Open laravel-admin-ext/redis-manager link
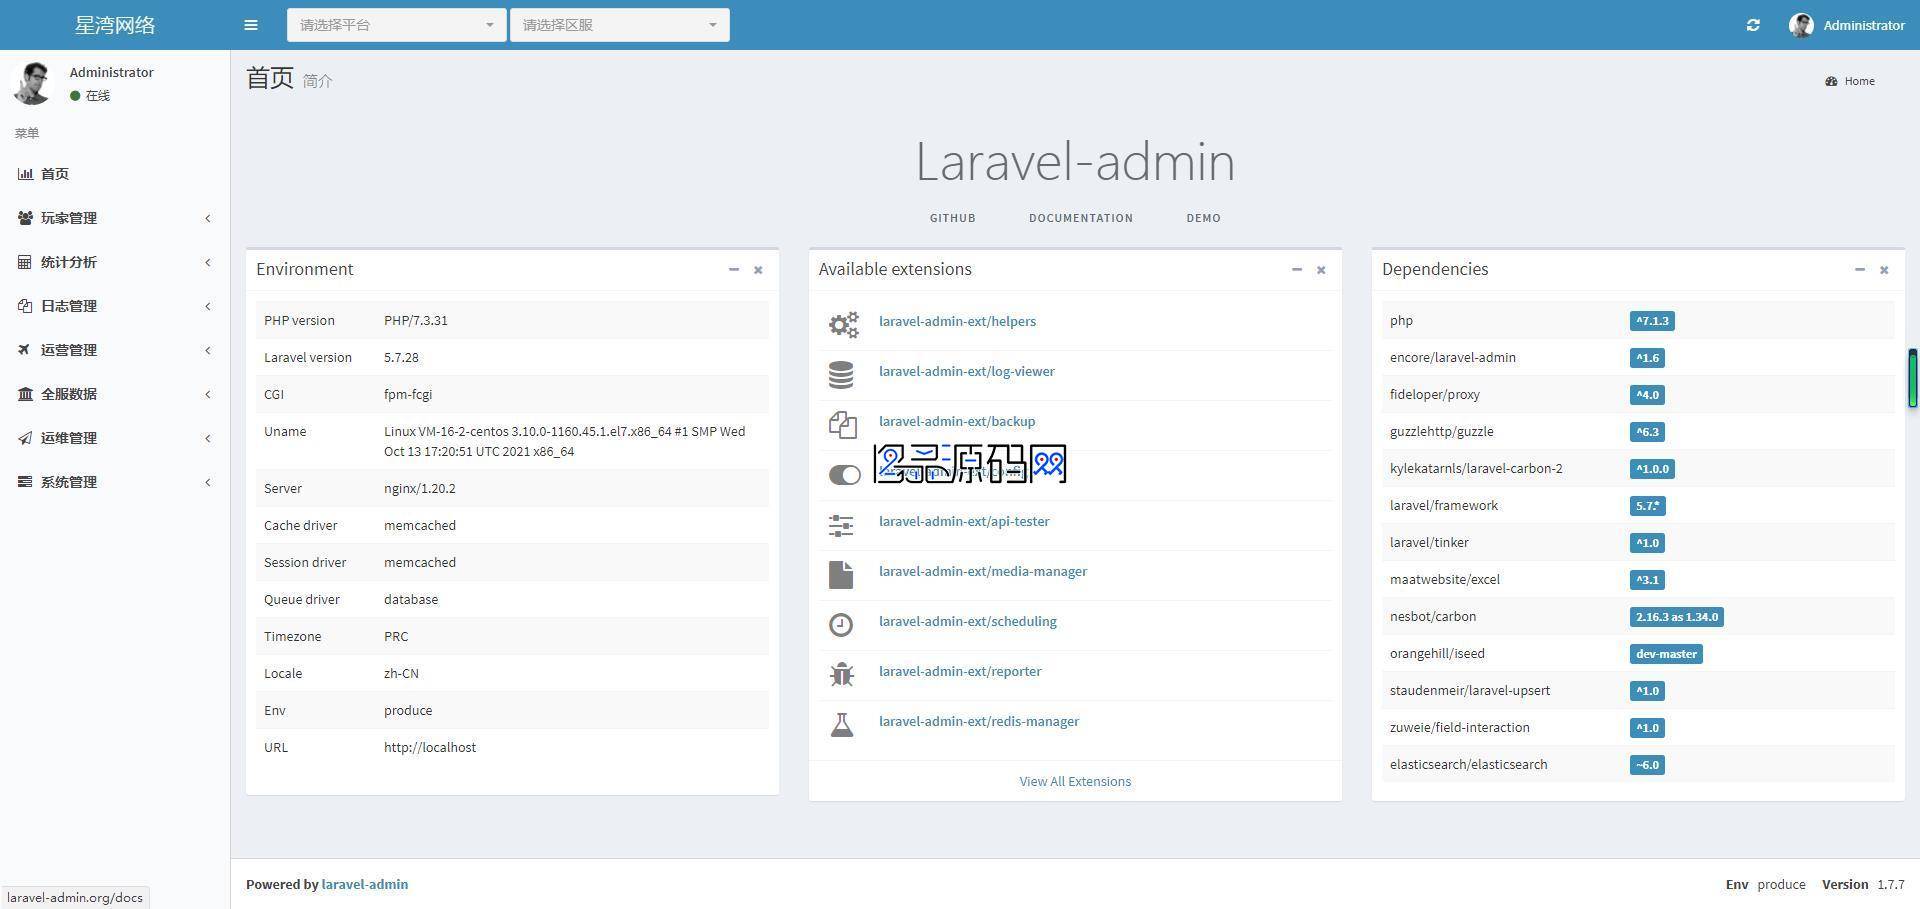Viewport: 1920px width, 909px height. click(x=979, y=721)
